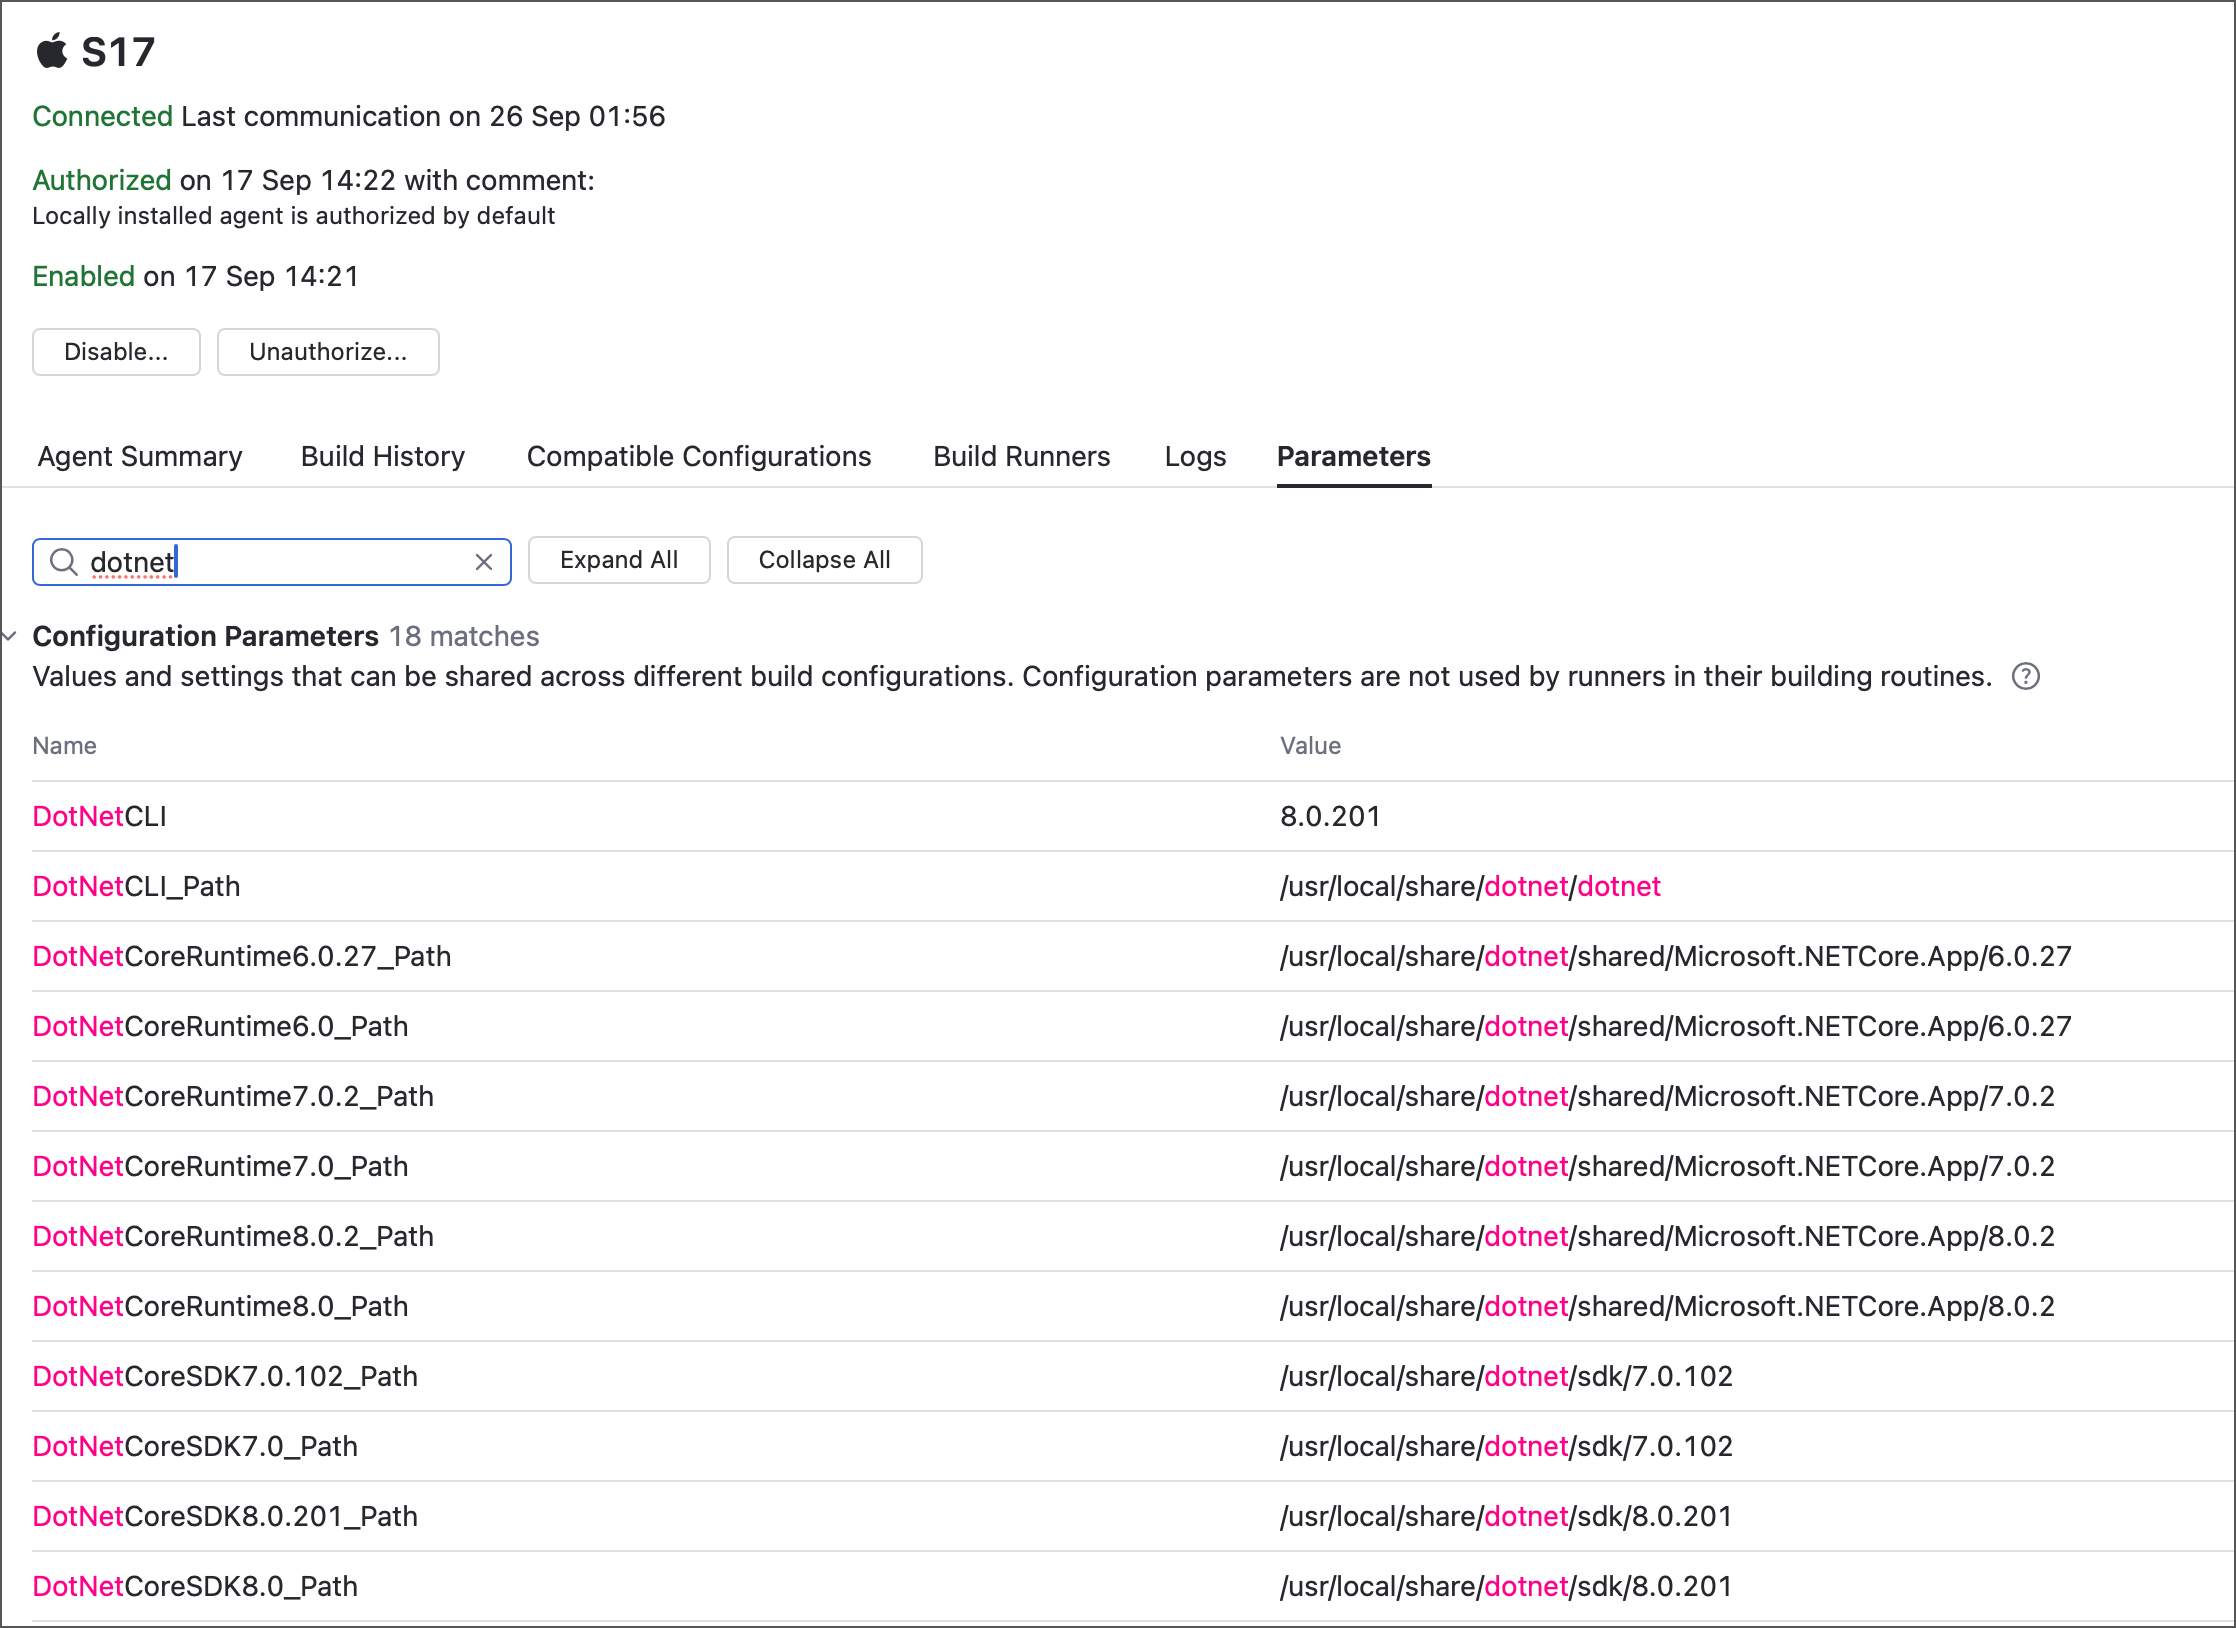
Task: Click the DotNetCLI_Path parameter name
Action: 137,887
